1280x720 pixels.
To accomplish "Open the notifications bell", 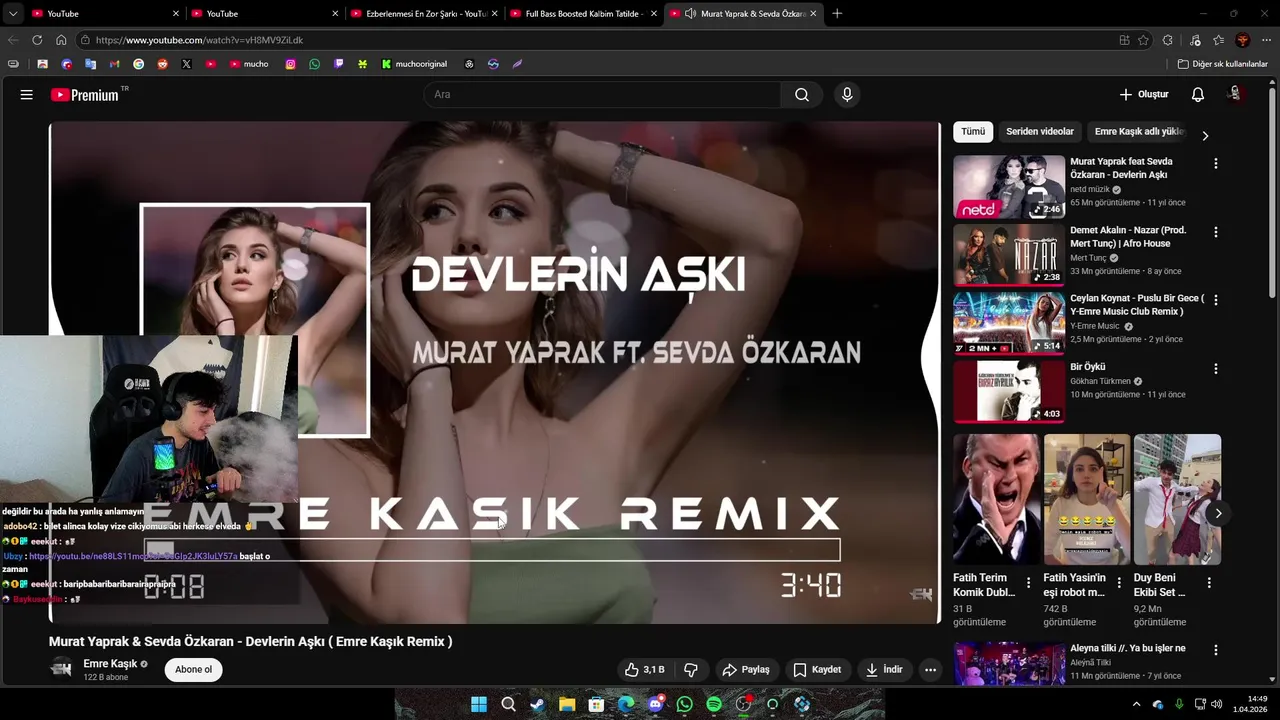I will tap(1198, 95).
